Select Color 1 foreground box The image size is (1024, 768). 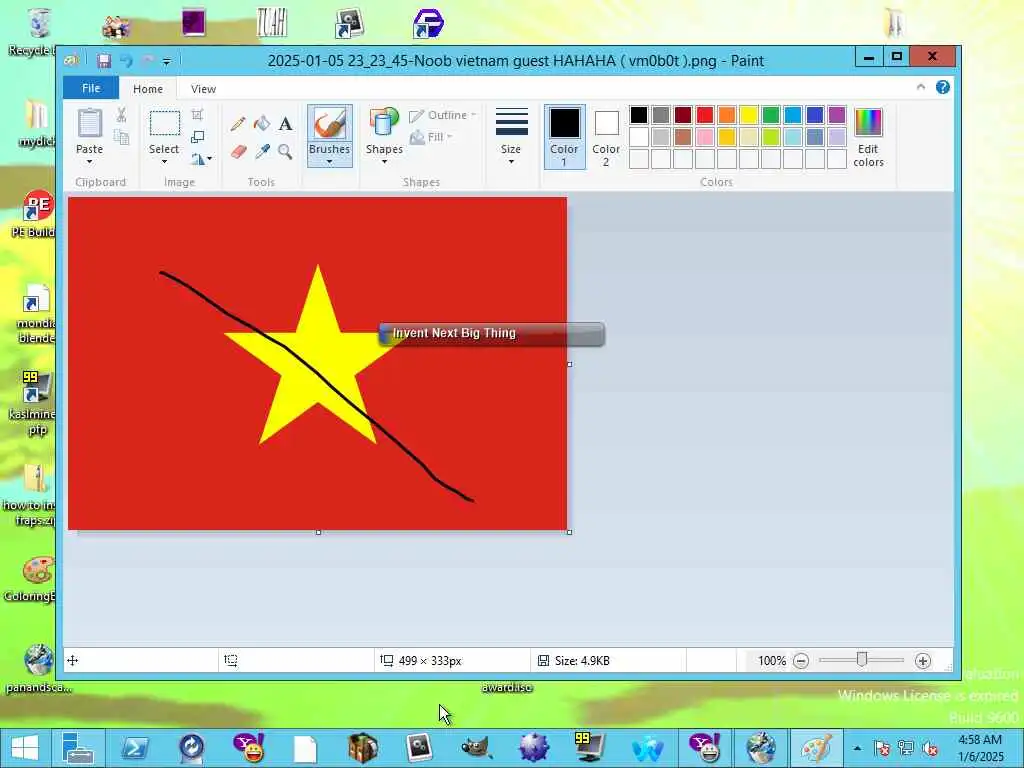click(x=564, y=136)
